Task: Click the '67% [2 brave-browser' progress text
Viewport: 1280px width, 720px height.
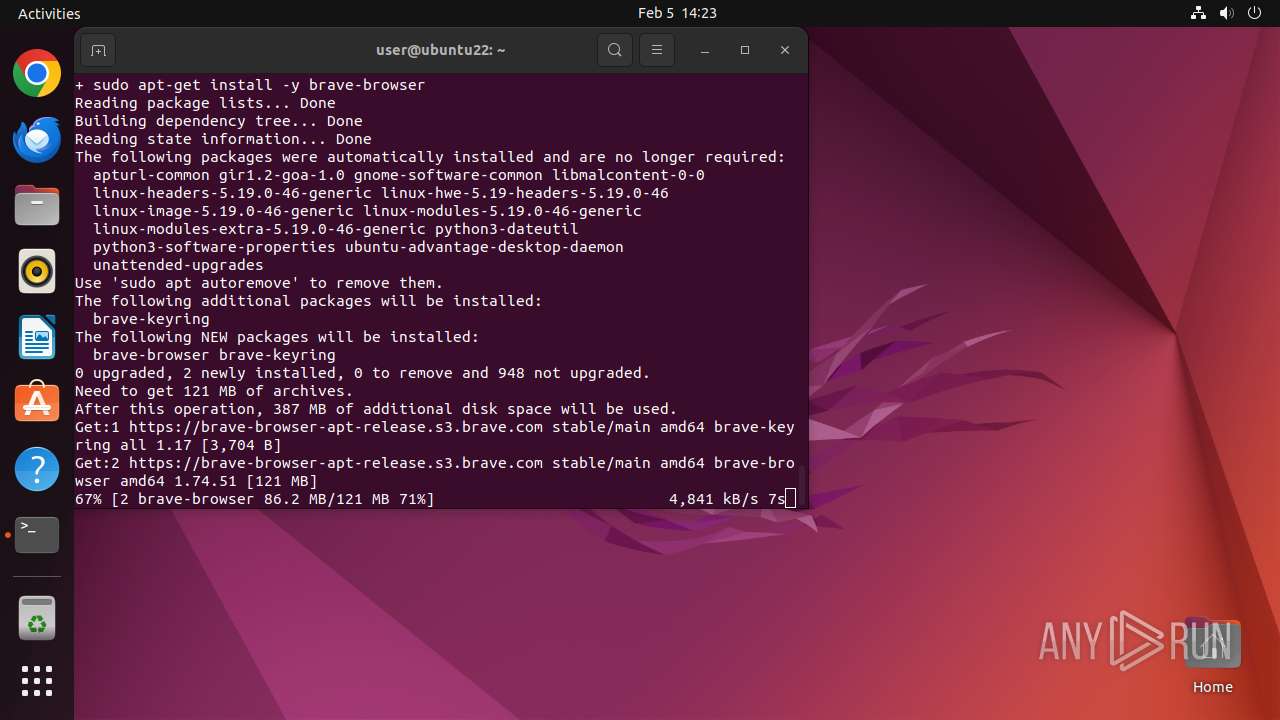Action: click(255, 499)
